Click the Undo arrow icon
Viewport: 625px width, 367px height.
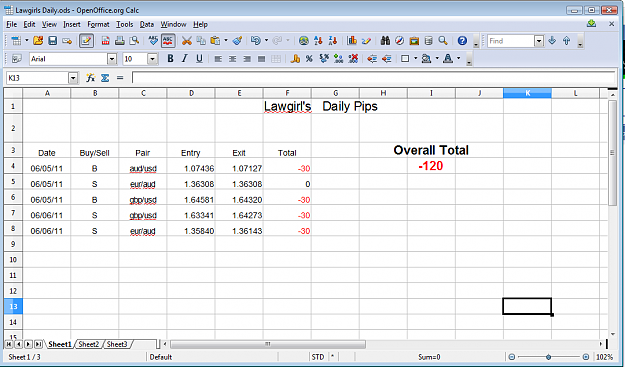tap(256, 41)
